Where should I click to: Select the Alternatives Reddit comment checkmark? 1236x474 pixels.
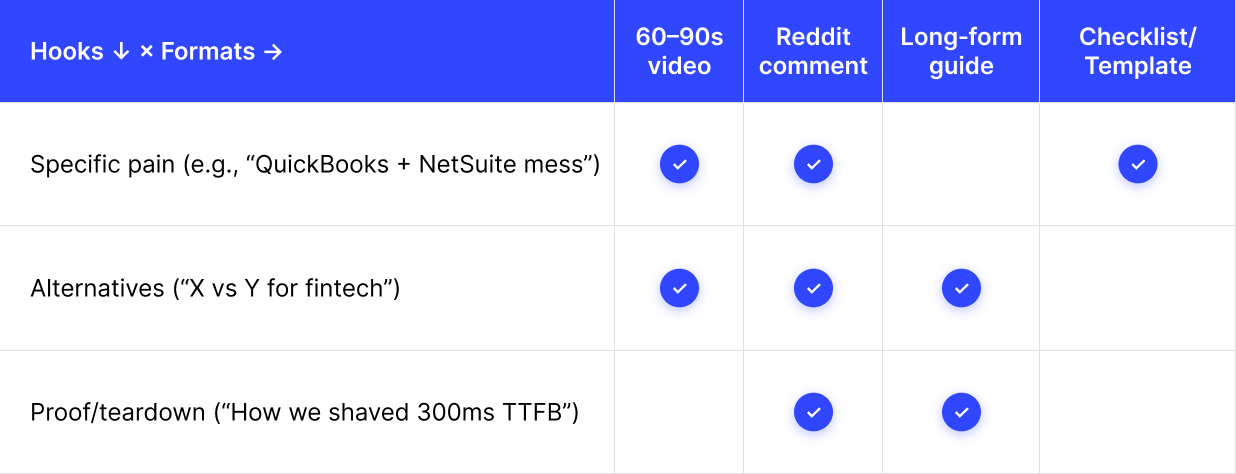(813, 288)
